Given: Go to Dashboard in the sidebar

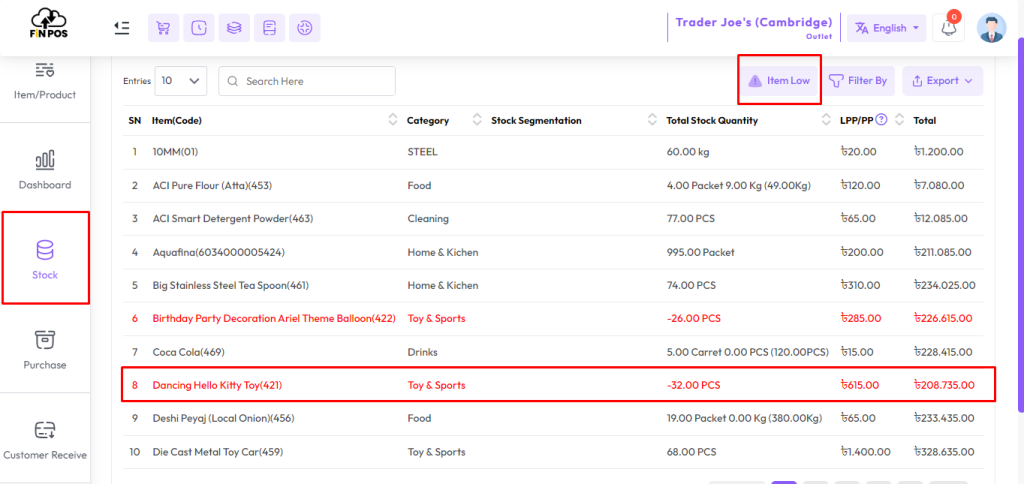Looking at the screenshot, I should pyautogui.click(x=44, y=168).
